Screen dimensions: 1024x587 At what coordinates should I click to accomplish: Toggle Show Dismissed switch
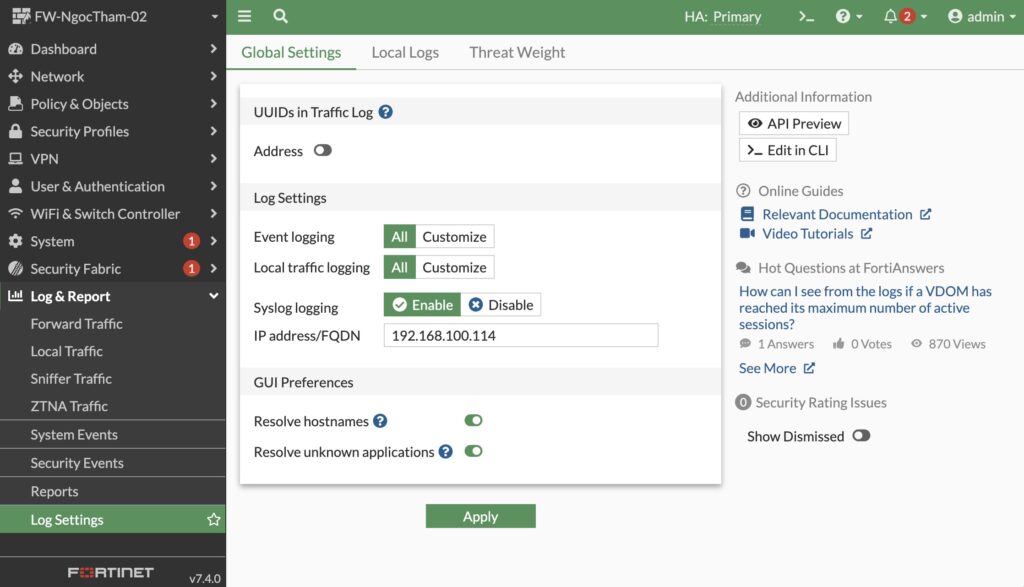point(861,436)
